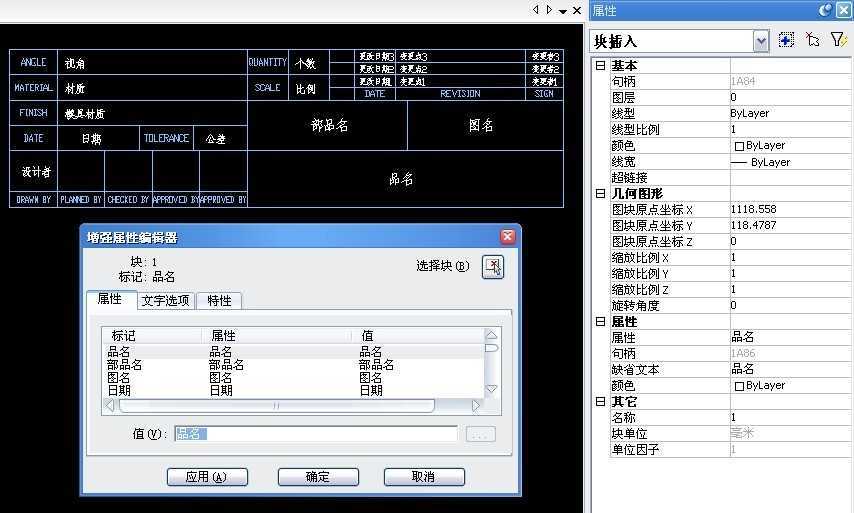Click the 线宽 ByLayer value

pos(790,162)
